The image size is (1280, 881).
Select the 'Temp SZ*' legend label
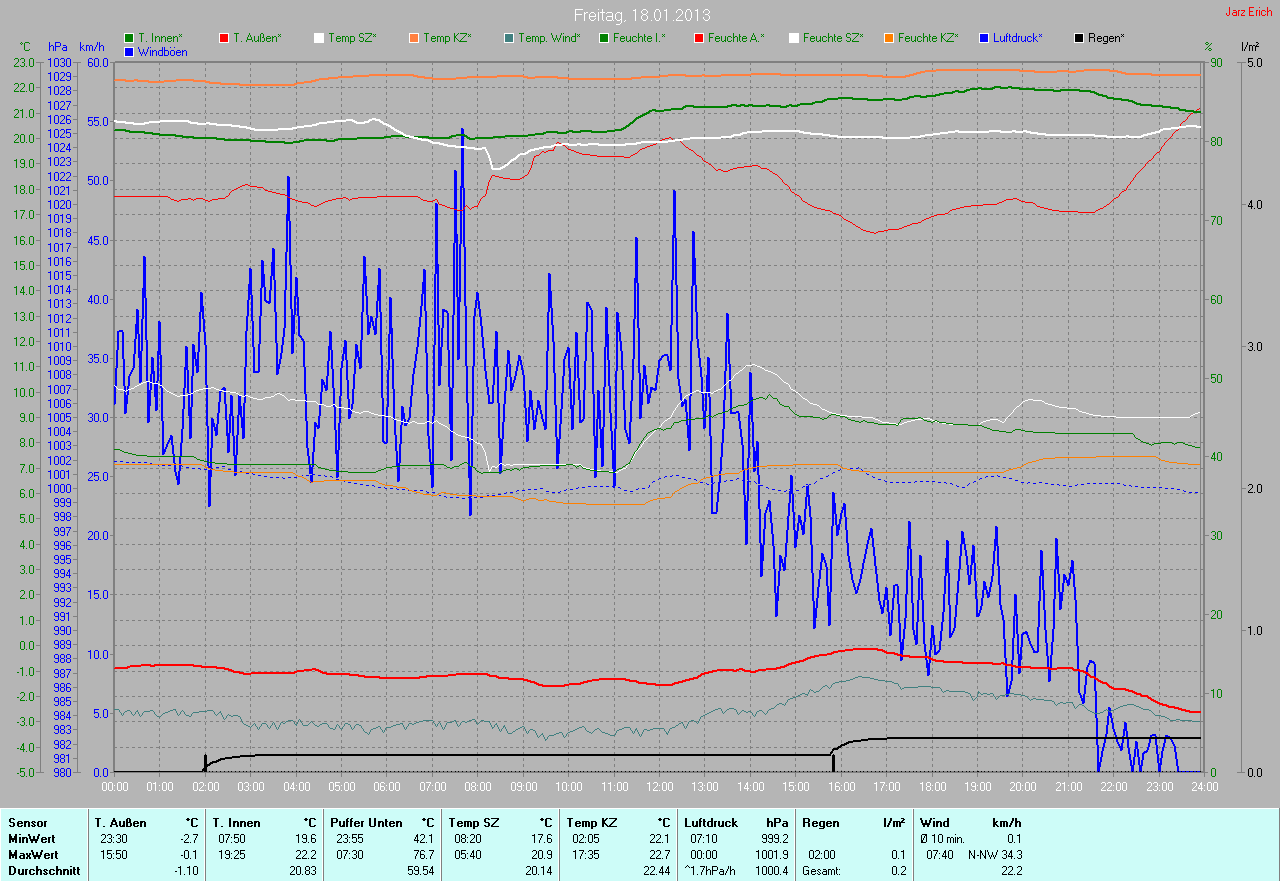point(352,38)
